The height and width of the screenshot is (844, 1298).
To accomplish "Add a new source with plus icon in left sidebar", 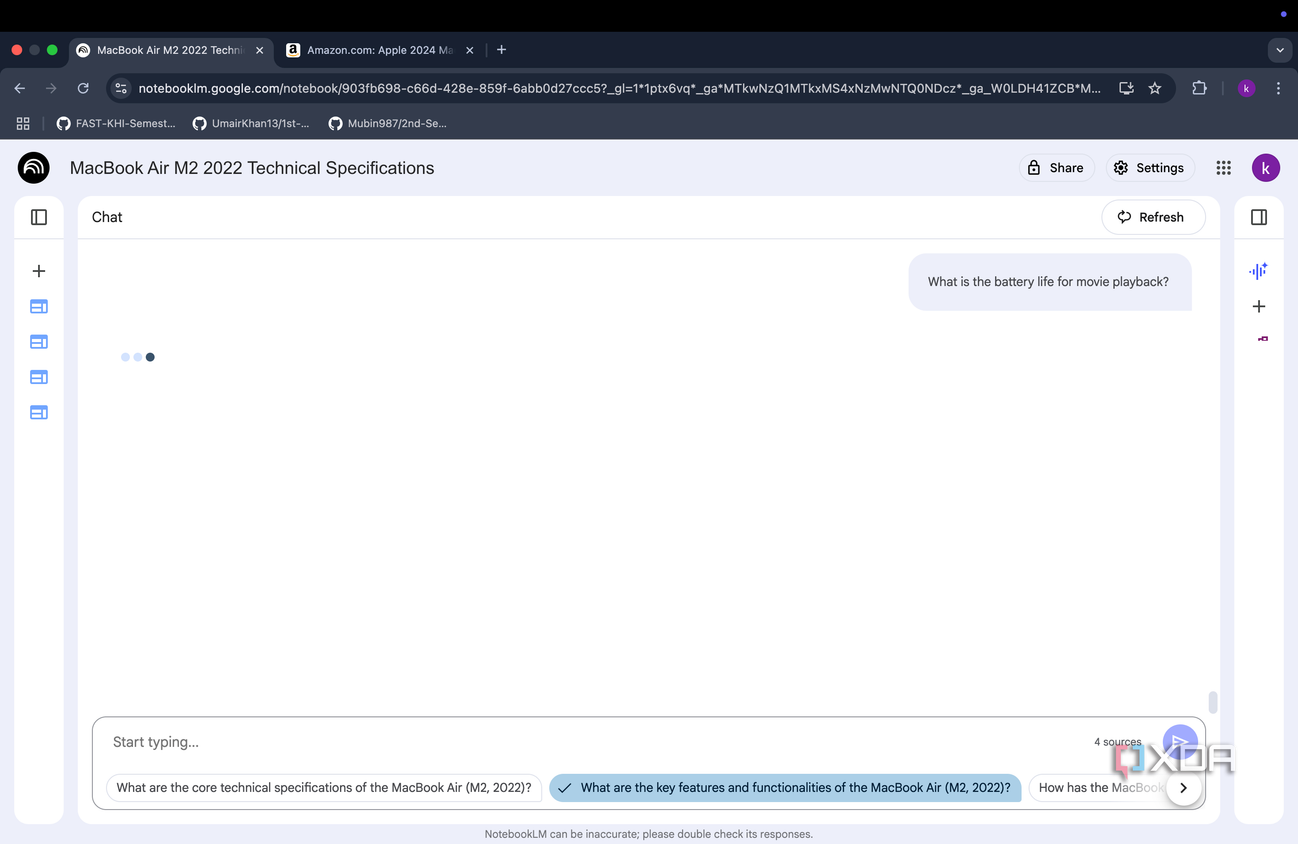I will click(39, 271).
